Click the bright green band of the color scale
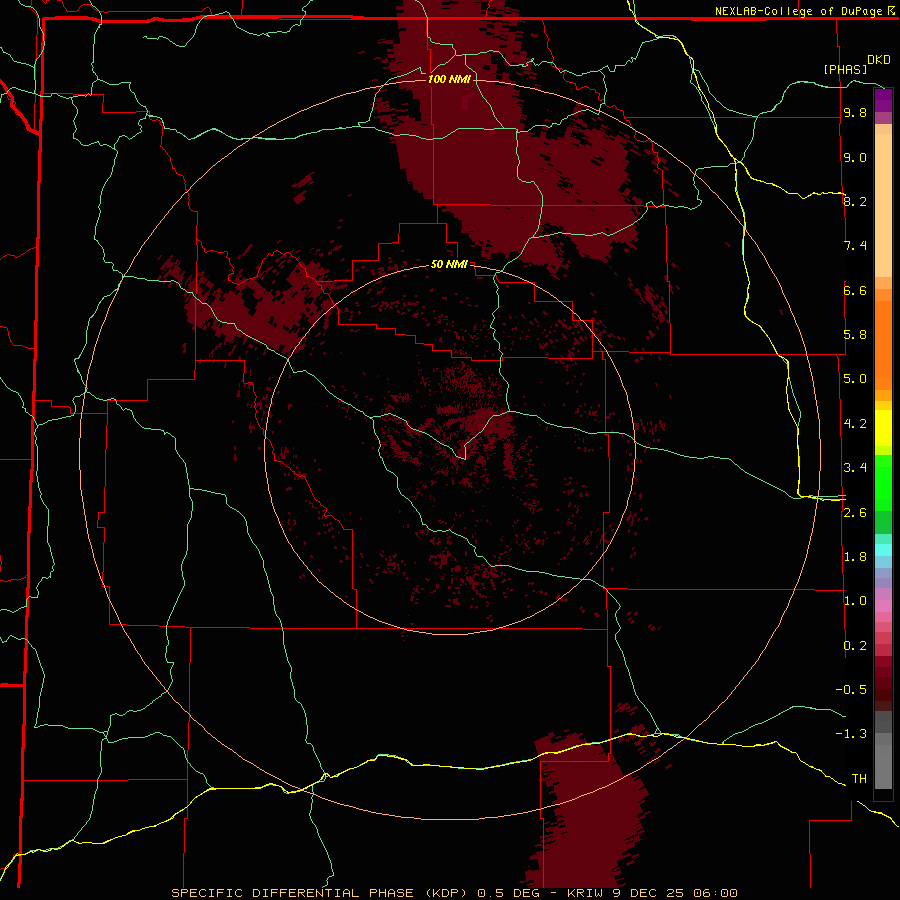The height and width of the screenshot is (900, 900). tap(883, 482)
